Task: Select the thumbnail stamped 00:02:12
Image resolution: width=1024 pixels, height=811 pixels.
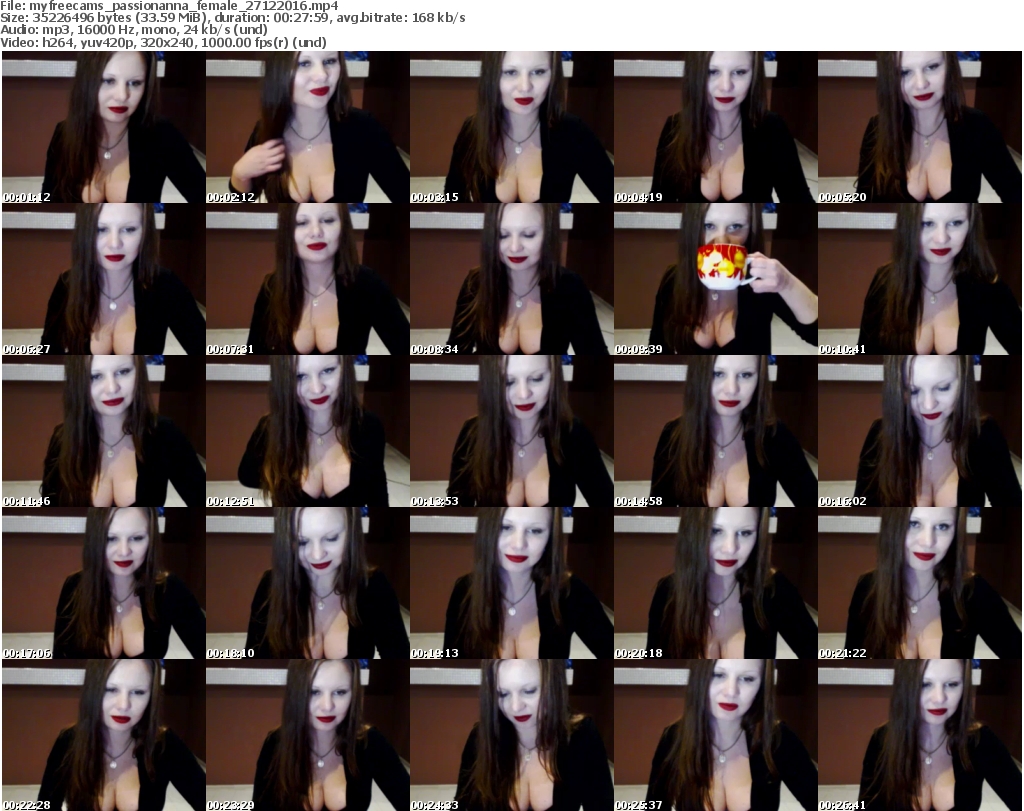Action: [307, 127]
